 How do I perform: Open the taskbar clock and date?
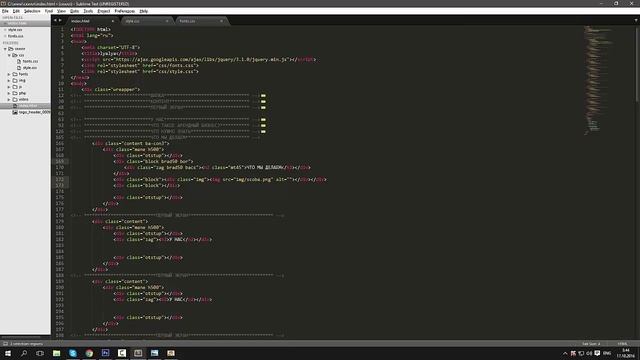pos(626,353)
